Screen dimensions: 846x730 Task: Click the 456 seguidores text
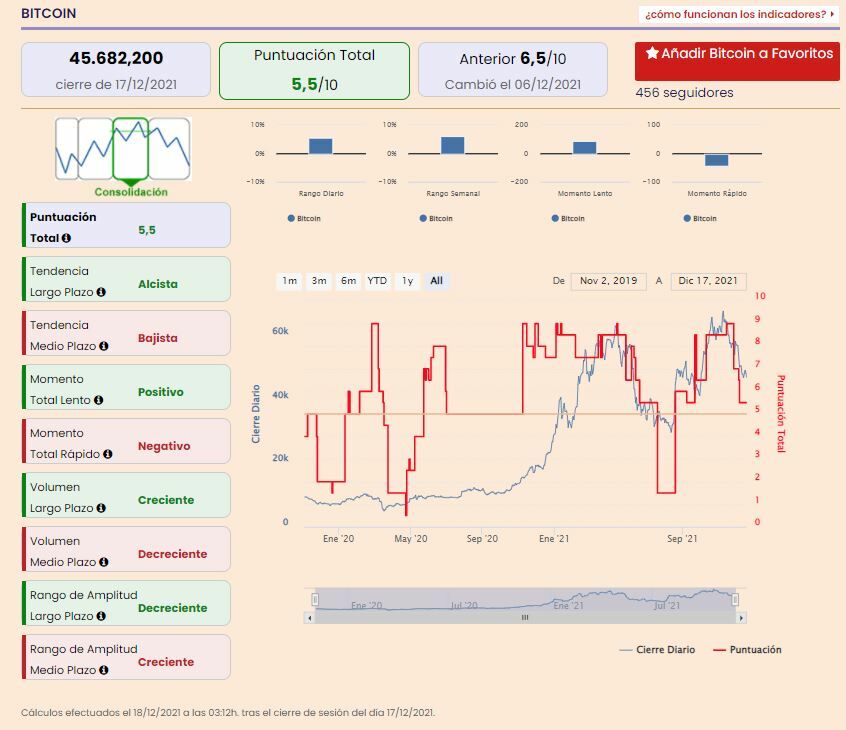(684, 93)
